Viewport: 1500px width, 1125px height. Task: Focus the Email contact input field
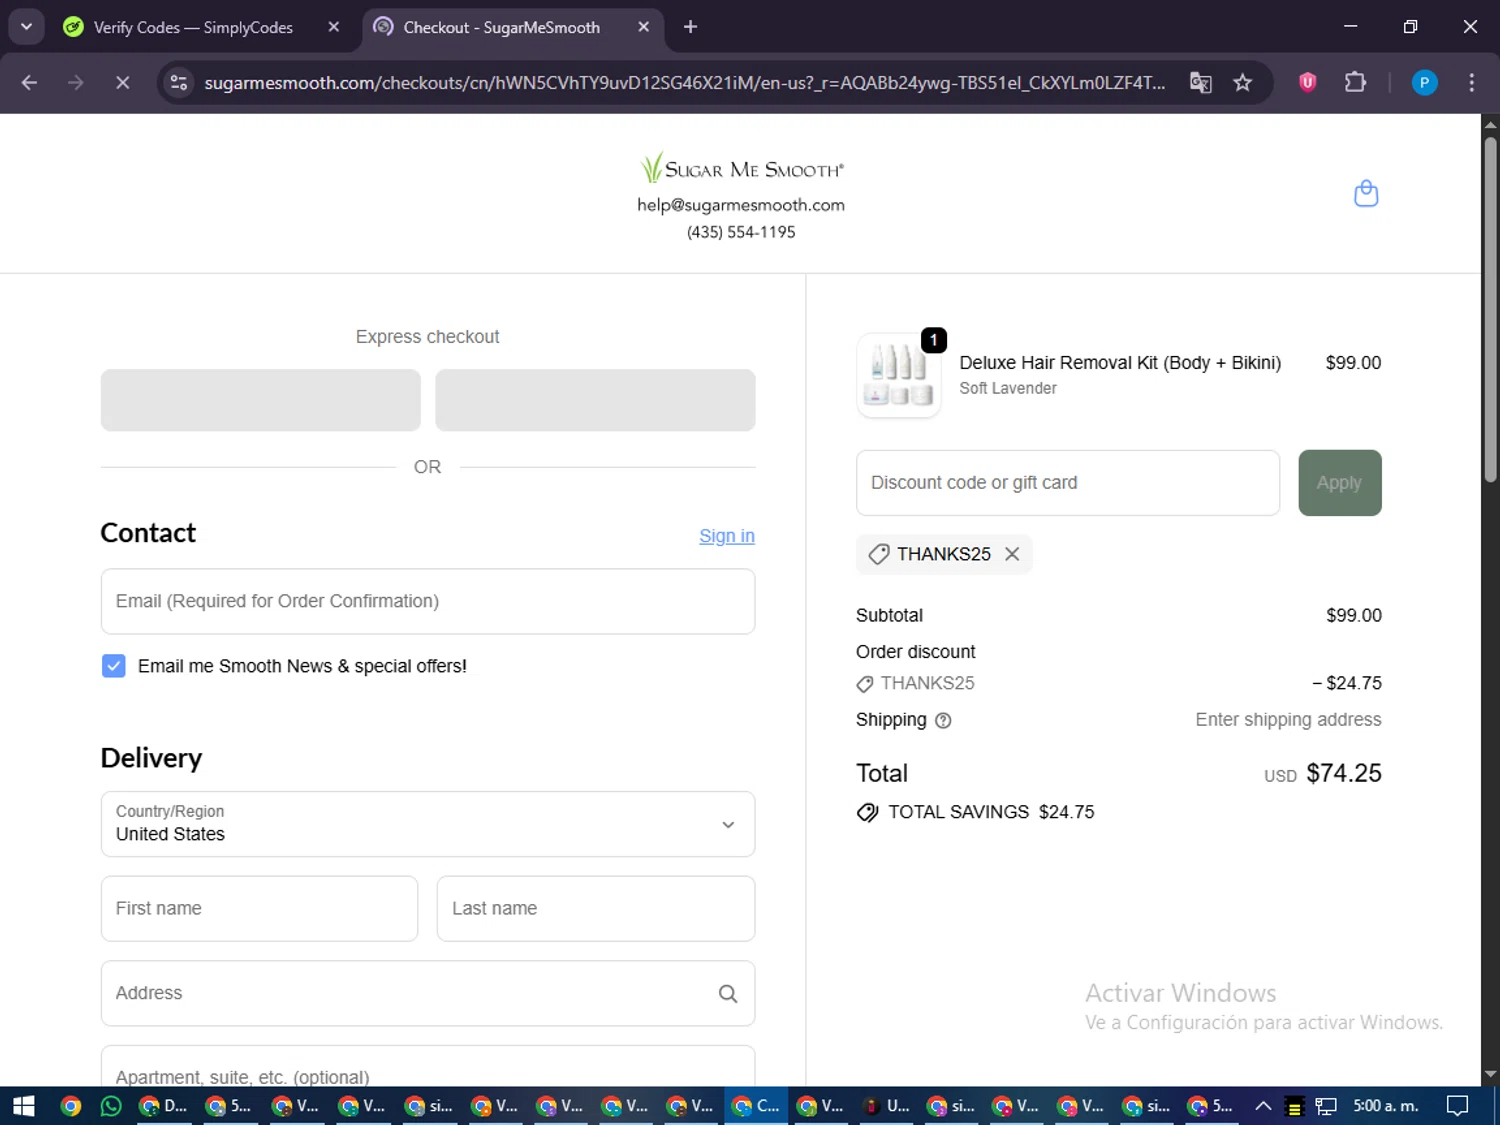point(428,601)
